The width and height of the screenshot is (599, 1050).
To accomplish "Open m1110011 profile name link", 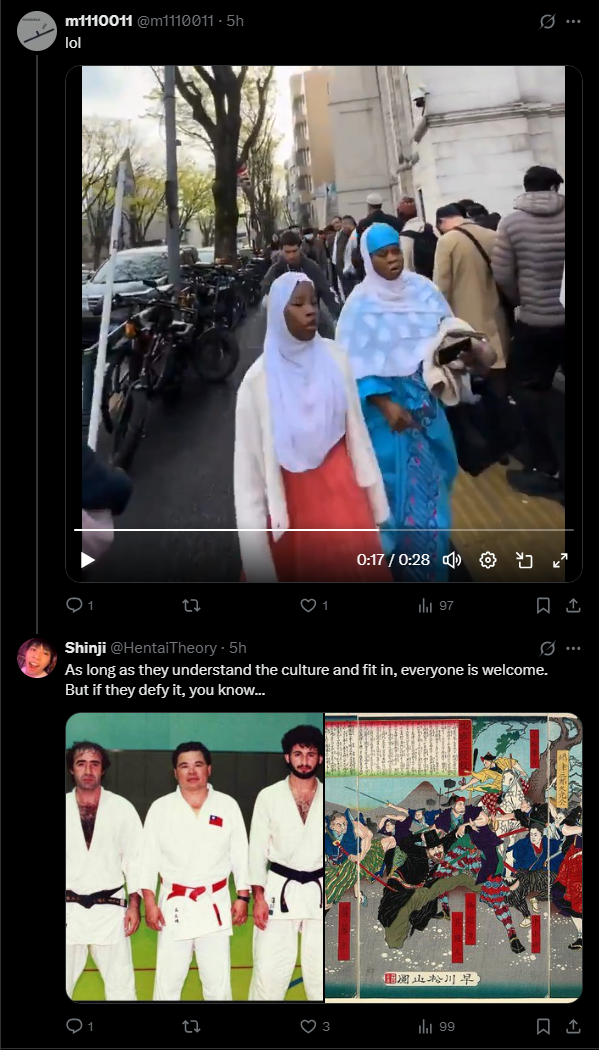I will [x=98, y=21].
